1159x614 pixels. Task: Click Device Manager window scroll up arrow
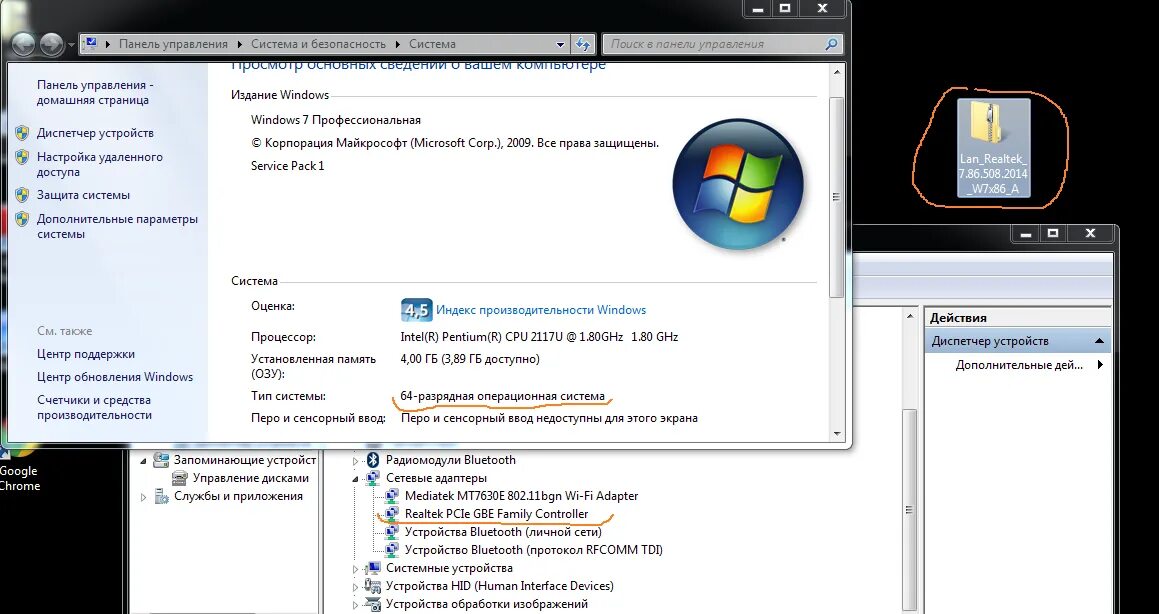point(911,316)
